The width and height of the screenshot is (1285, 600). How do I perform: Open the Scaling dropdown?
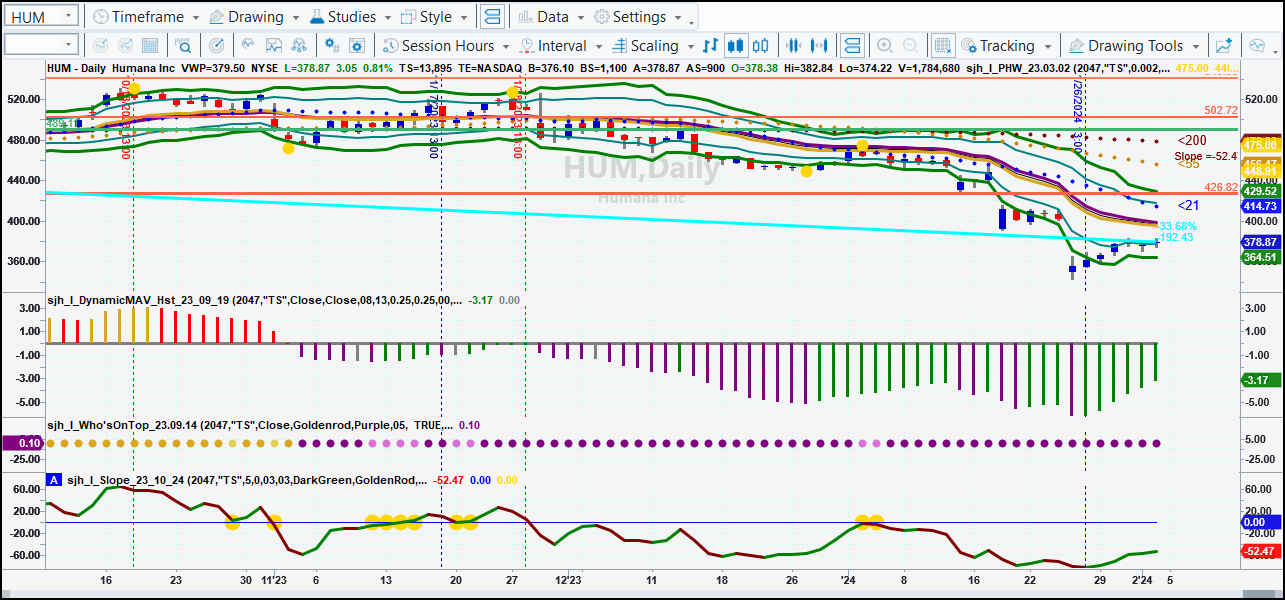pos(653,45)
